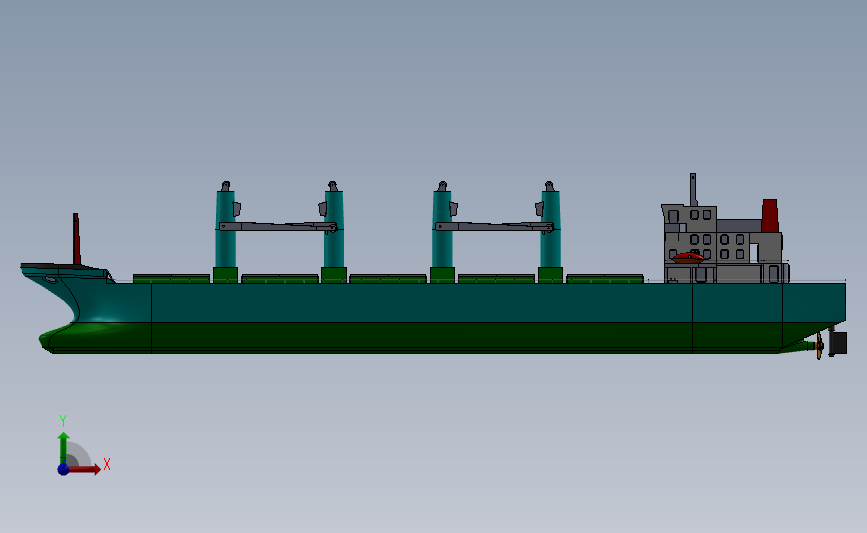Select the hatch cover closest to the bow

171,279
